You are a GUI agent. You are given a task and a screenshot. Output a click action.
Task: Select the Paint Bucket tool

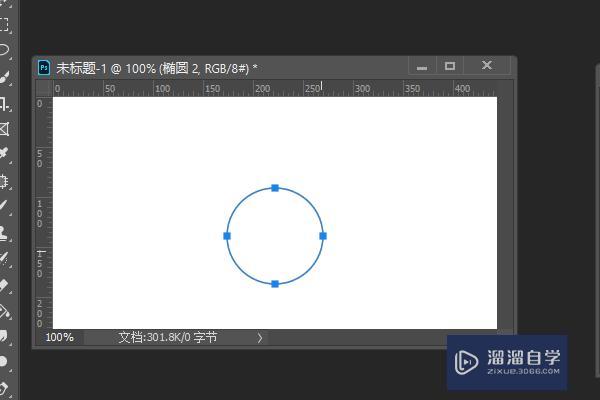[x=5, y=312]
